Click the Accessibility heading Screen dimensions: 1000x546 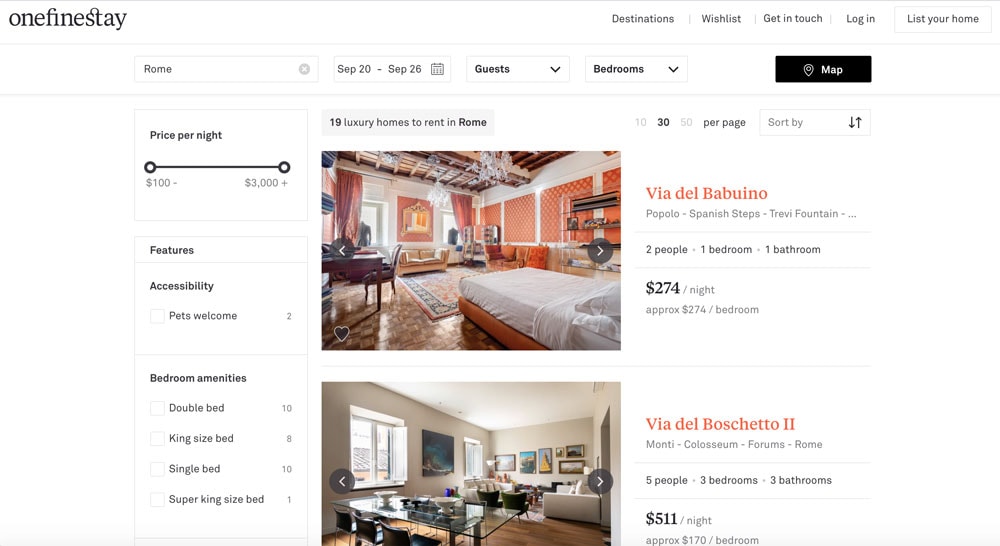pyautogui.click(x=182, y=286)
